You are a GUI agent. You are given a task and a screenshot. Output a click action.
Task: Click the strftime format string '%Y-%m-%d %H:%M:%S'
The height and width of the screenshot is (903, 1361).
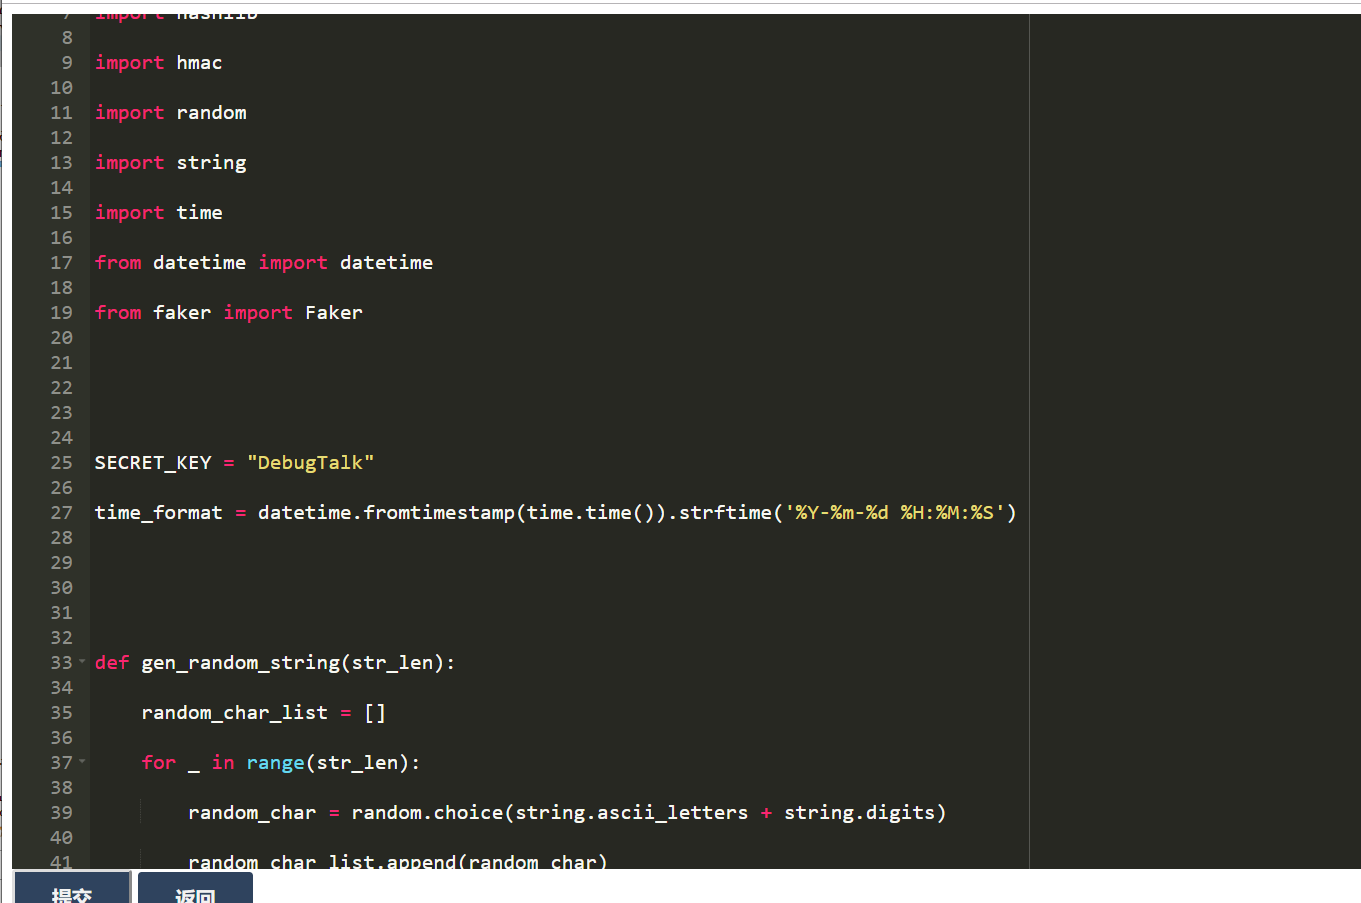click(x=895, y=512)
